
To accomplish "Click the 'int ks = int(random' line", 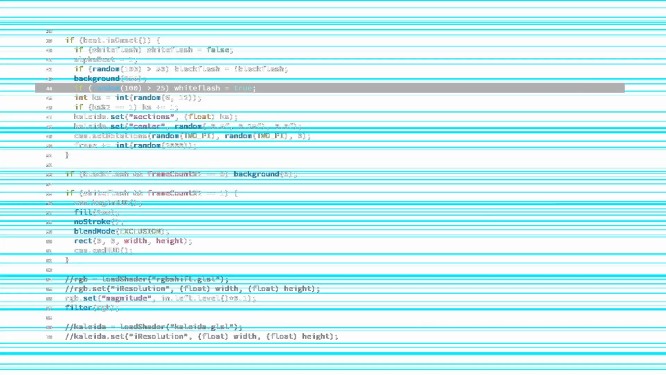I will click(138, 98).
